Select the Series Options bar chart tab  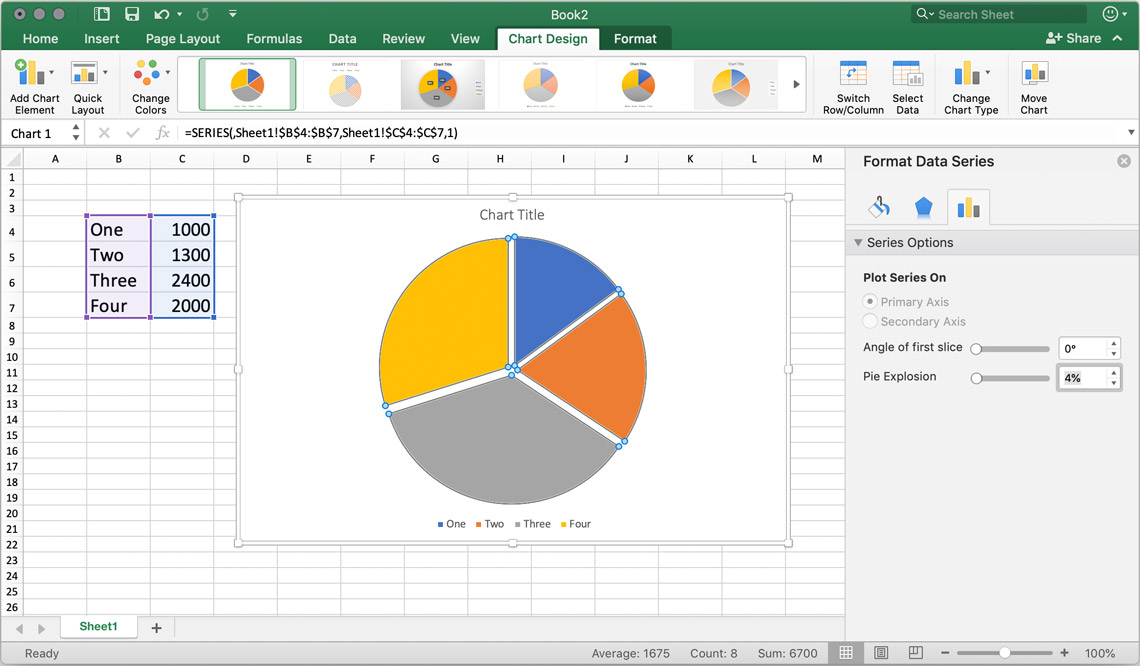click(x=968, y=208)
